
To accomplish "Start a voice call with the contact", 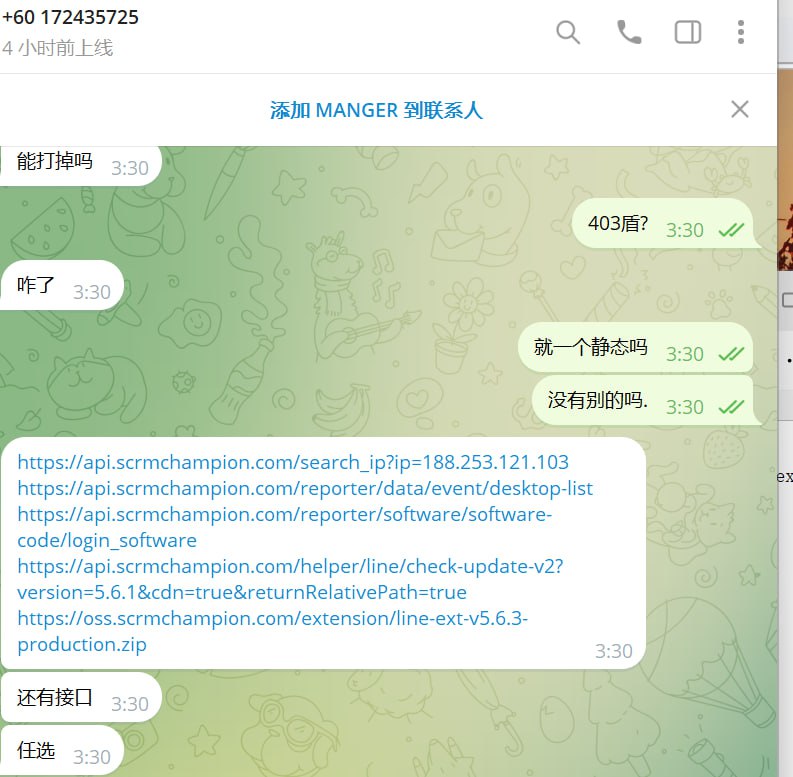I will coord(629,33).
